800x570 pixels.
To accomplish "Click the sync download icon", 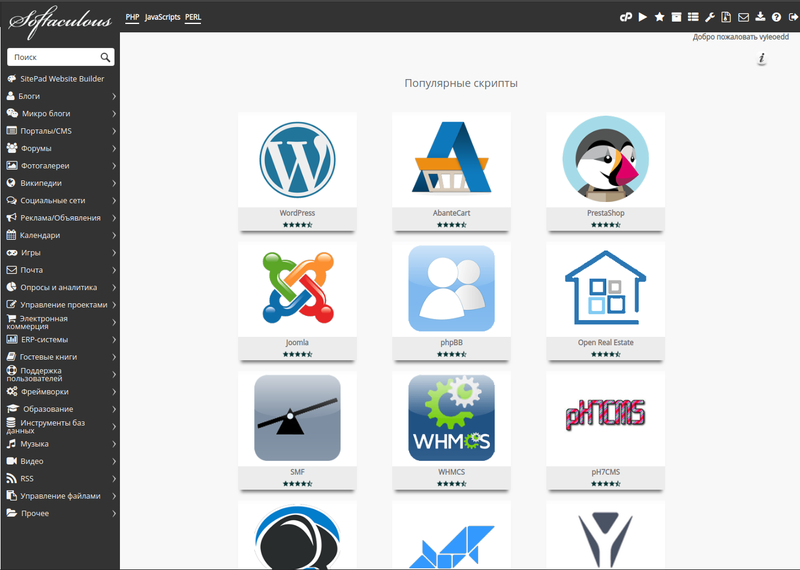I will 760,17.
